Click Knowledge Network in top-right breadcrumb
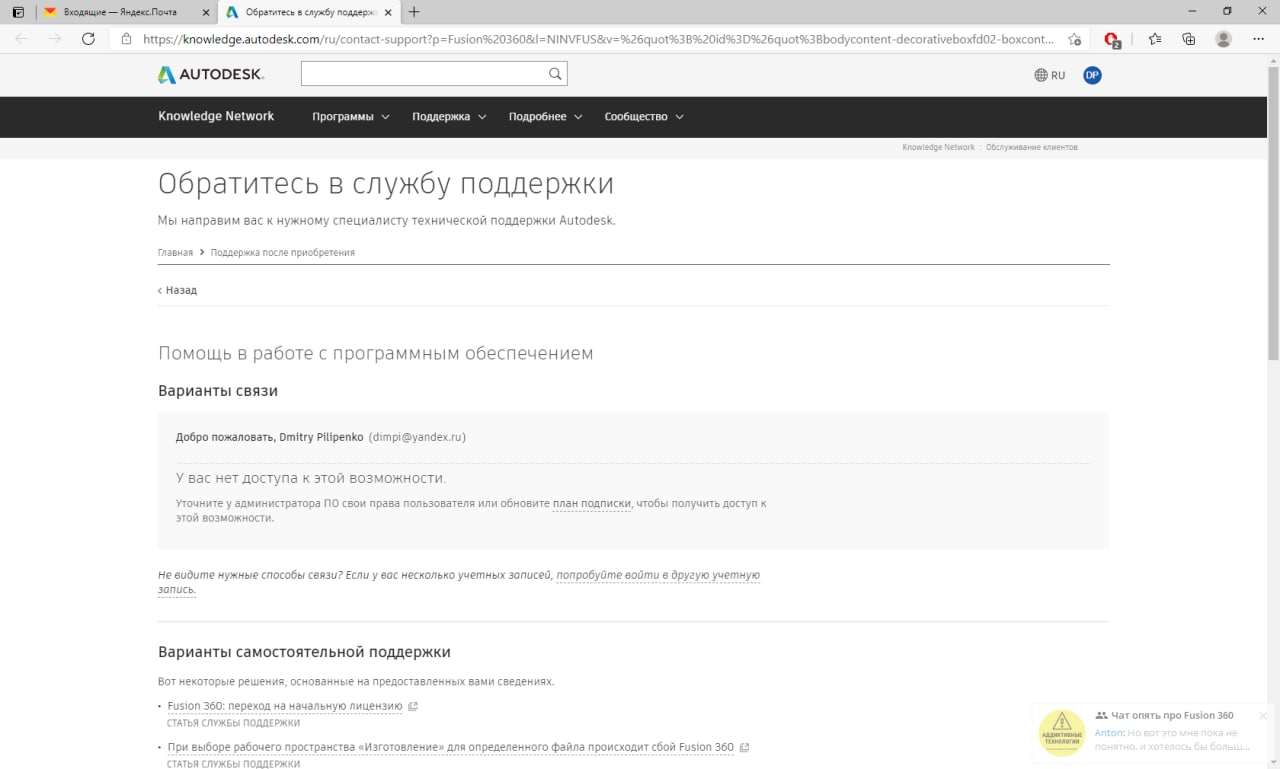 point(938,147)
